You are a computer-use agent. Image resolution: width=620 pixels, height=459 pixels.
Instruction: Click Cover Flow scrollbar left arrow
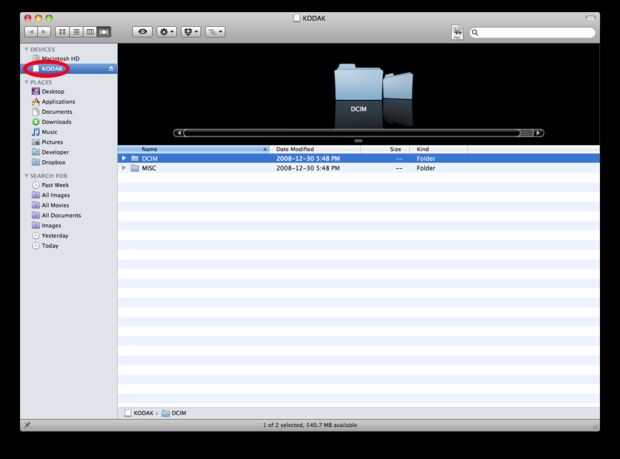pos(179,133)
